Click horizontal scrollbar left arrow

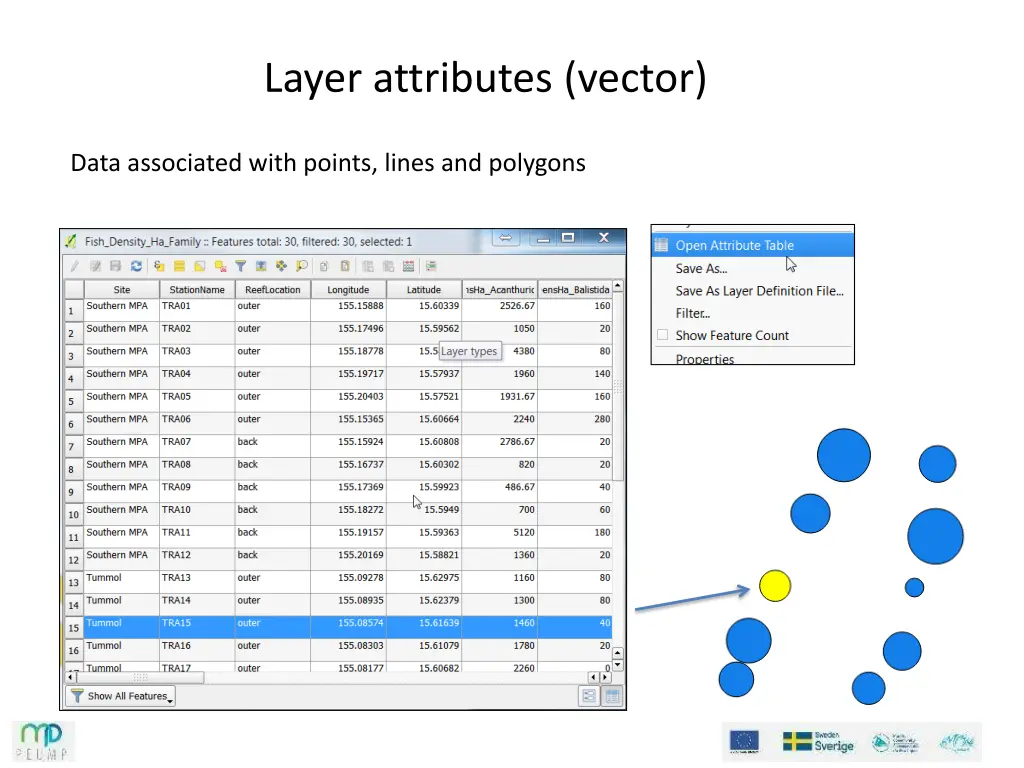71,677
